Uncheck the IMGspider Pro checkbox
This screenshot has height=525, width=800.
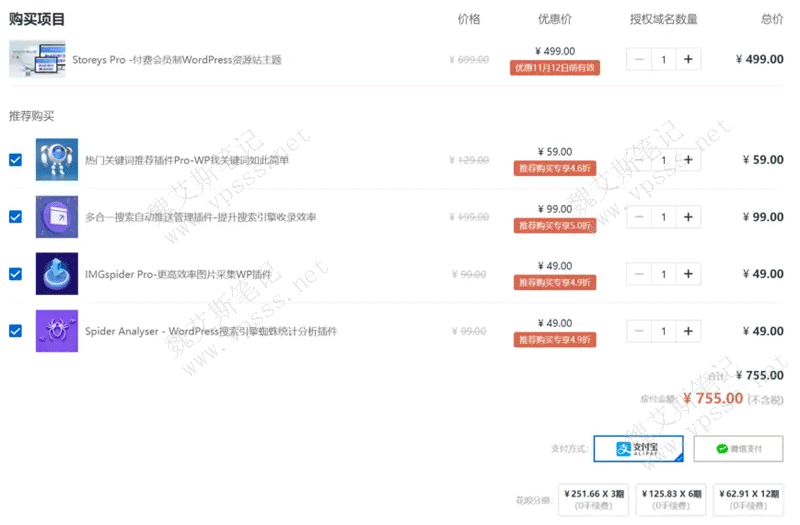click(15, 274)
